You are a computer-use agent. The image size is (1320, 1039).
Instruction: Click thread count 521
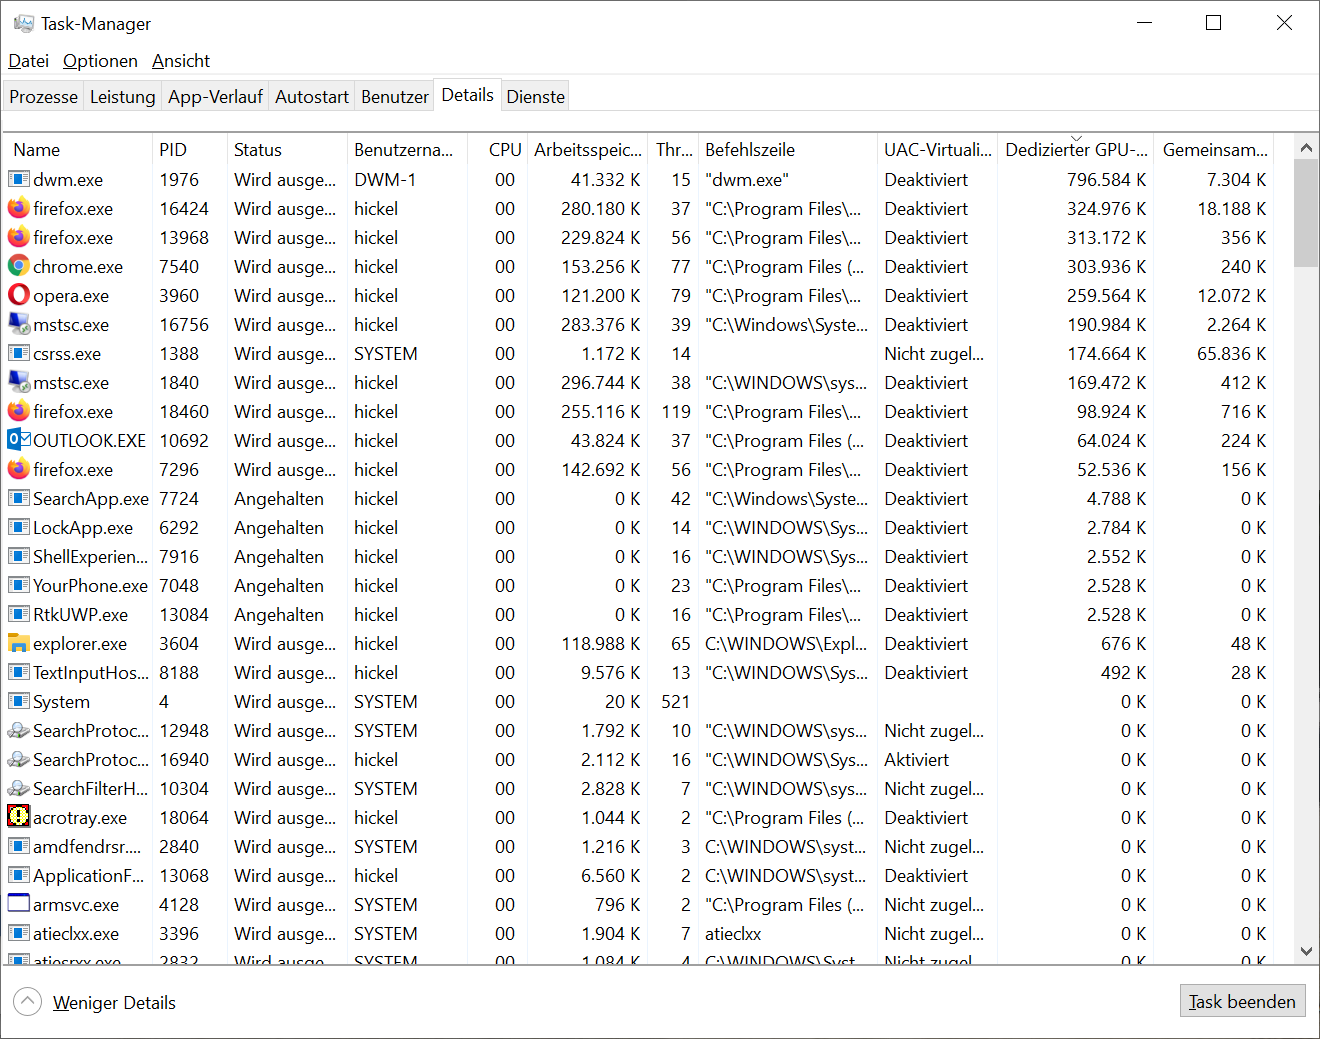pyautogui.click(x=676, y=702)
